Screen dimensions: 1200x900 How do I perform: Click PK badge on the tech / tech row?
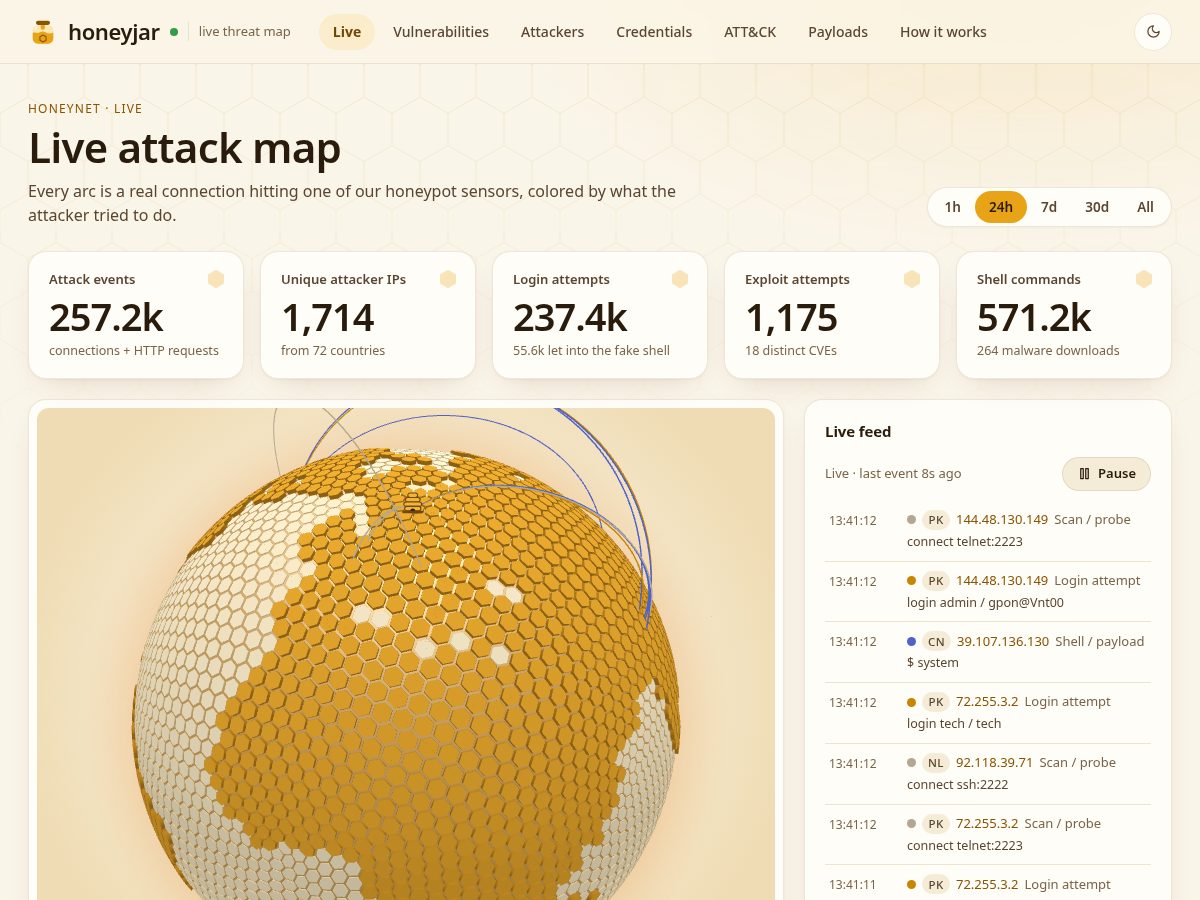[935, 702]
